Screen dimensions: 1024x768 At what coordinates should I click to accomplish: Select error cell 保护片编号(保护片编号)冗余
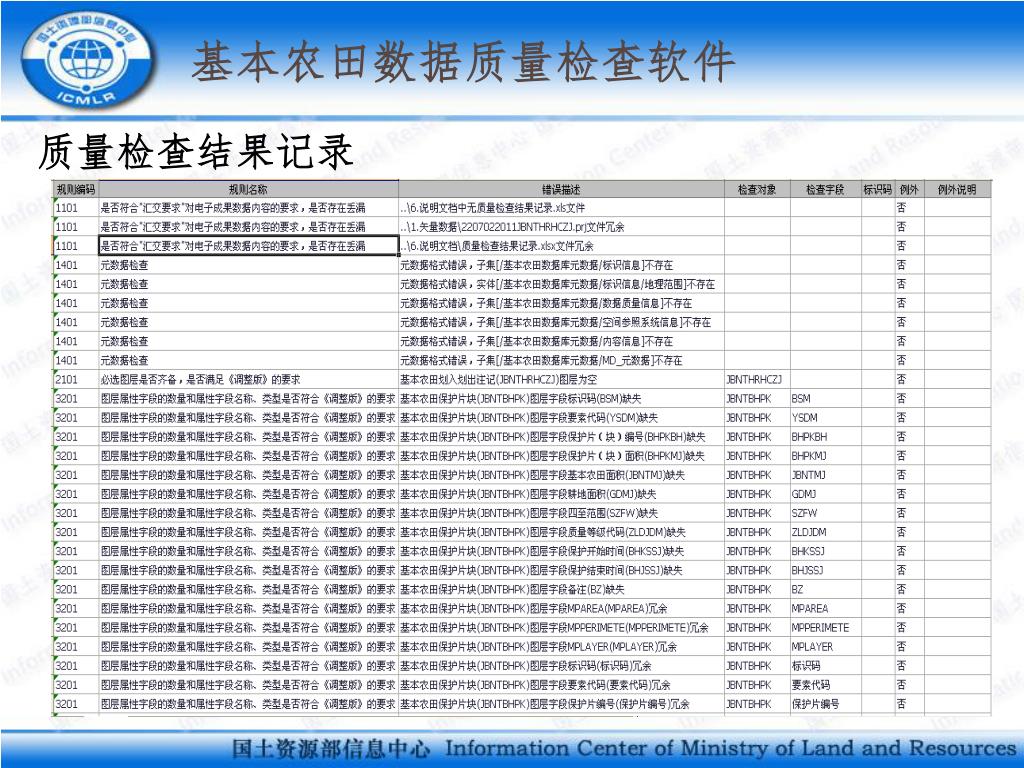561,703
